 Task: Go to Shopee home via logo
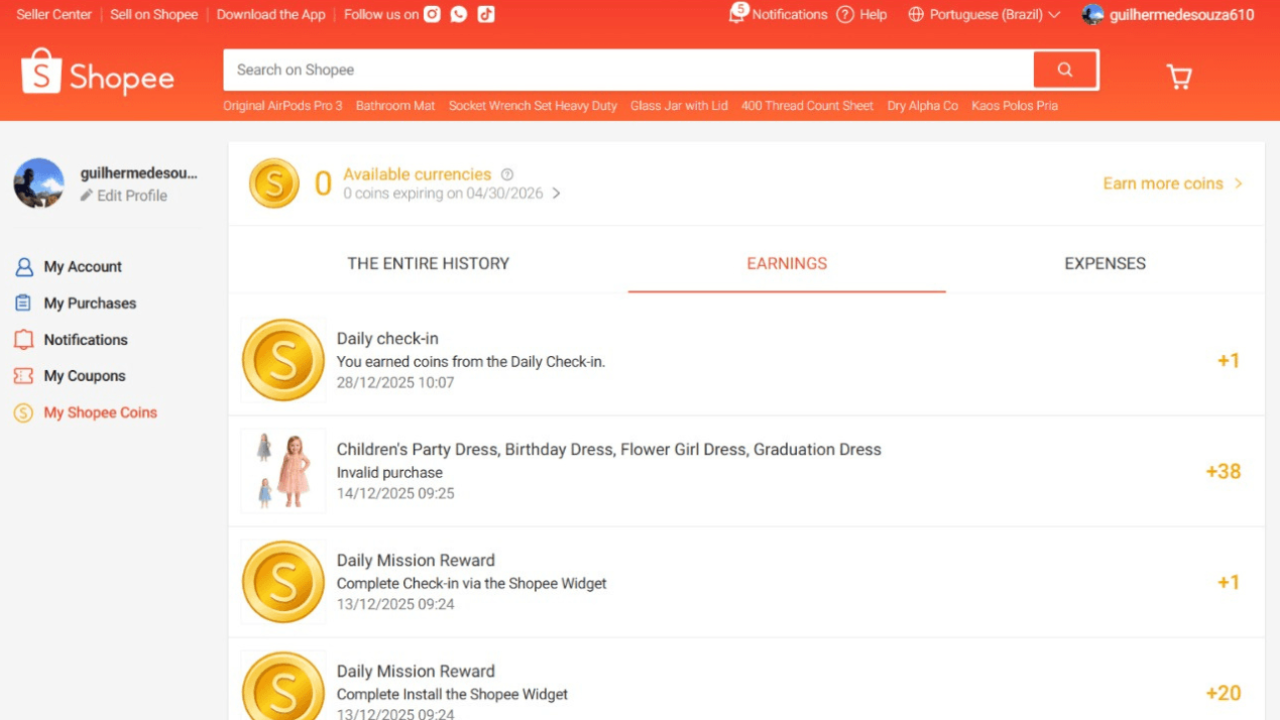coord(97,72)
